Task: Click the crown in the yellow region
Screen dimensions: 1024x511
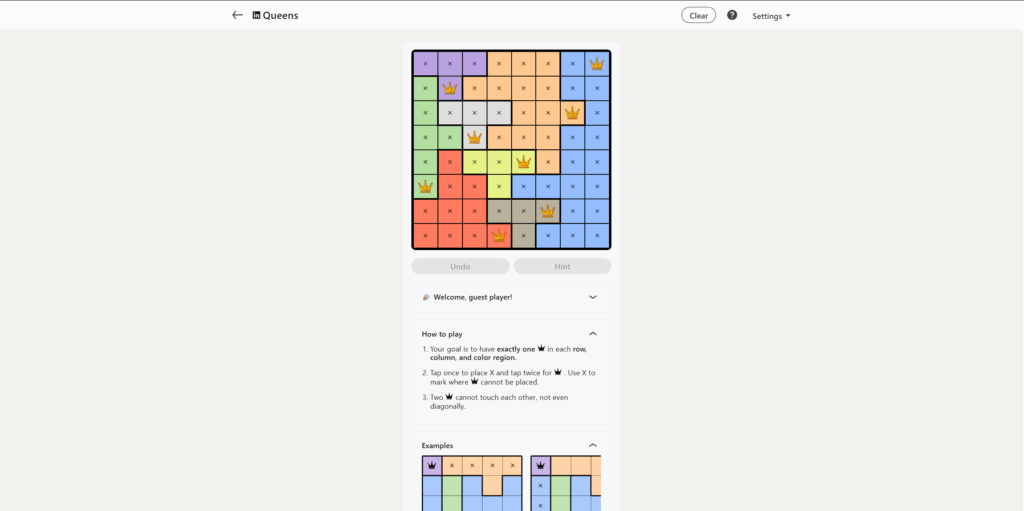Action: (x=523, y=162)
